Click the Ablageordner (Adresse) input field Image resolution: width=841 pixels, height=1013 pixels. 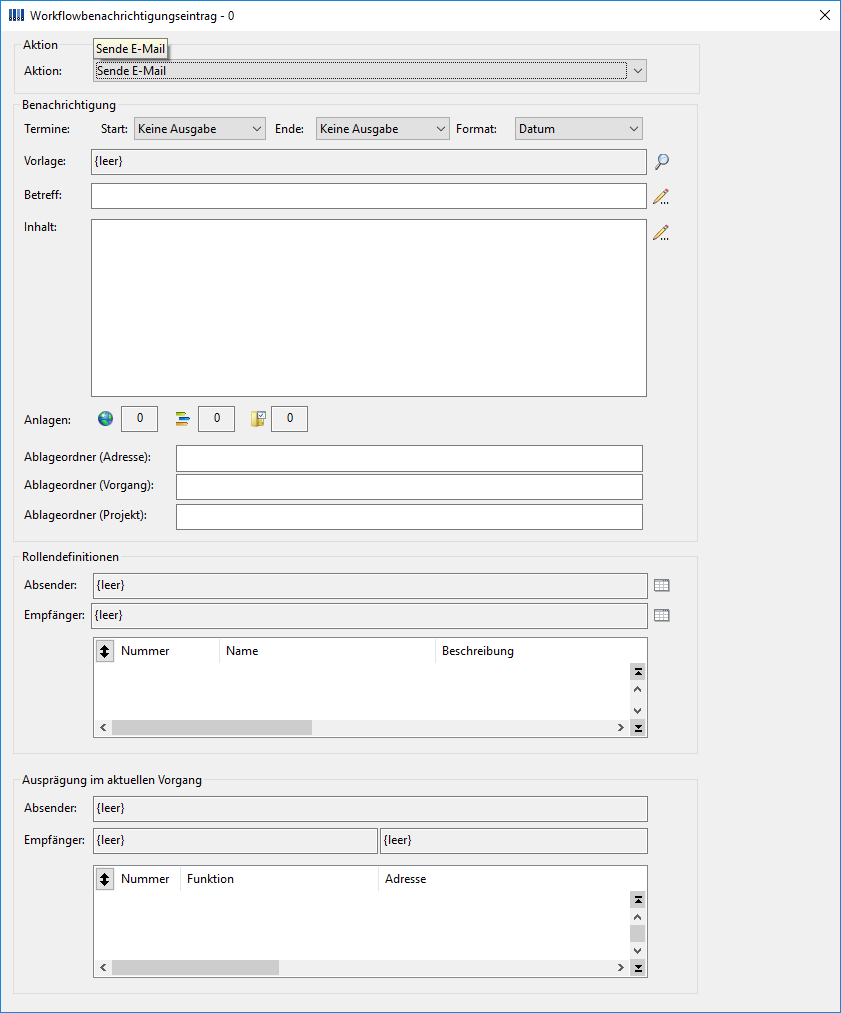coord(410,458)
